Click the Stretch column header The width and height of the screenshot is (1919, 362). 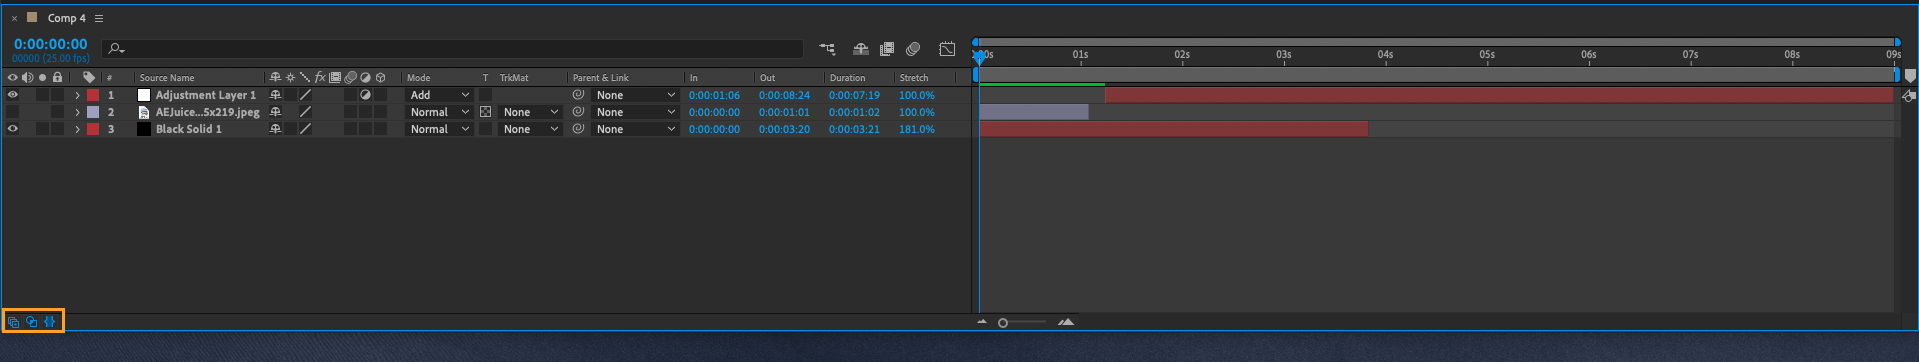[914, 77]
